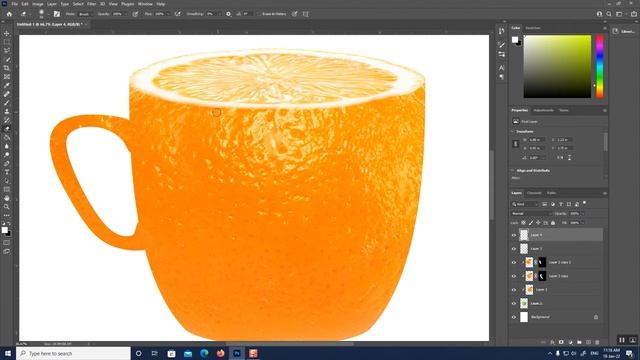
Task: Open the brush preset picker arrow
Action: (x=48, y=14)
